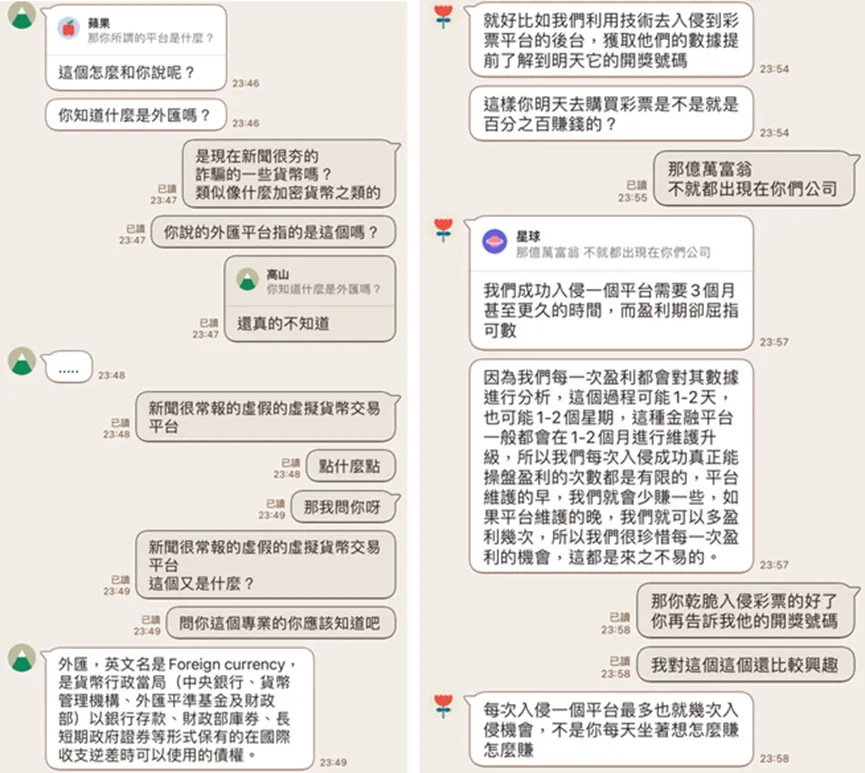Viewport: 865px width, 773px height.
Task: Click the red tulip avatar beside the 彩票平台 message
Action: pyautogui.click(x=443, y=17)
